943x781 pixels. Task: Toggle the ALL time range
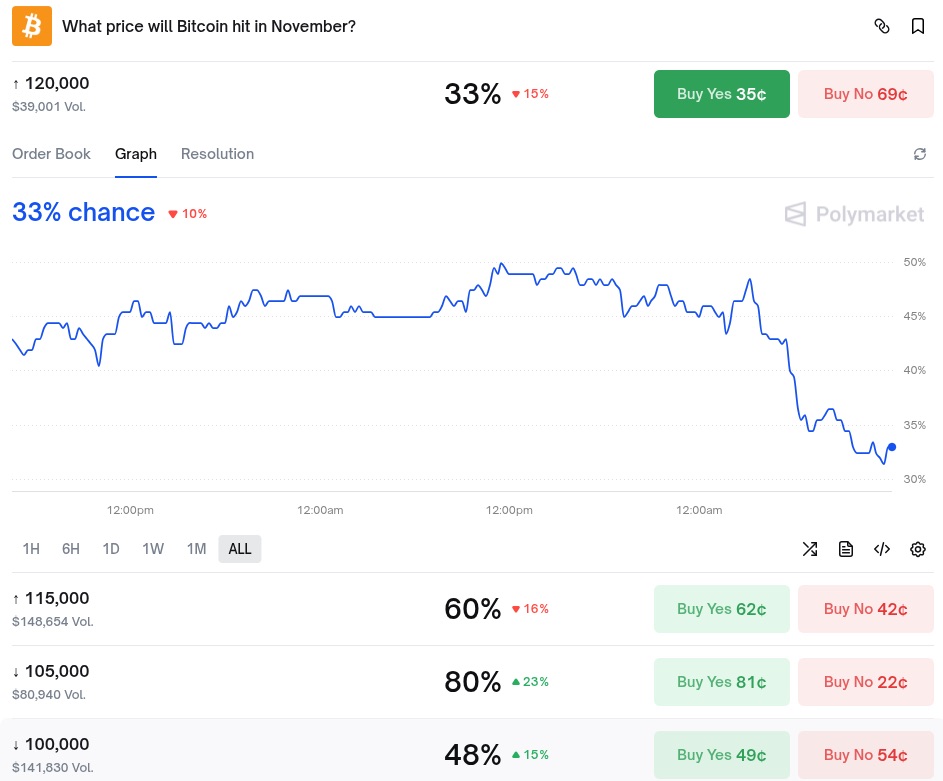pos(239,549)
